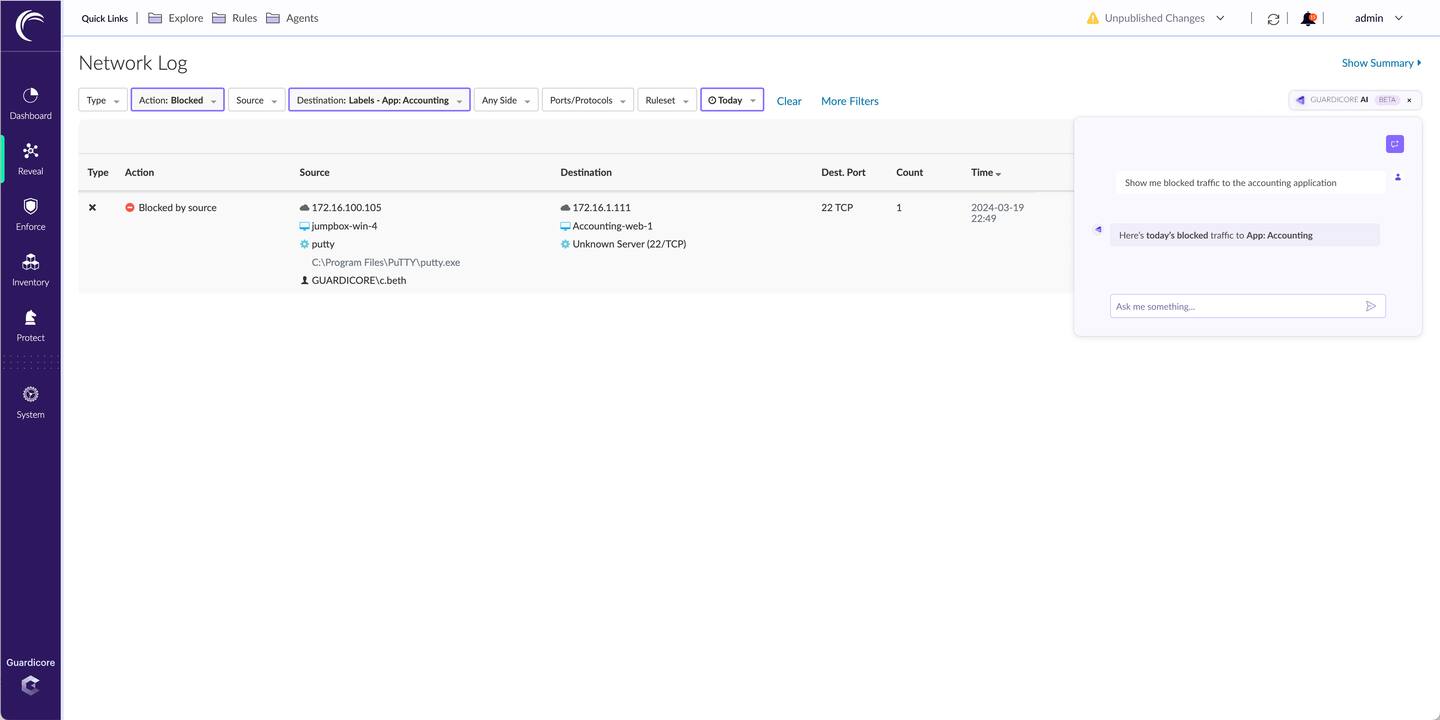The image size is (1440, 720).
Task: Open notifications bell icon
Action: coord(1308,19)
